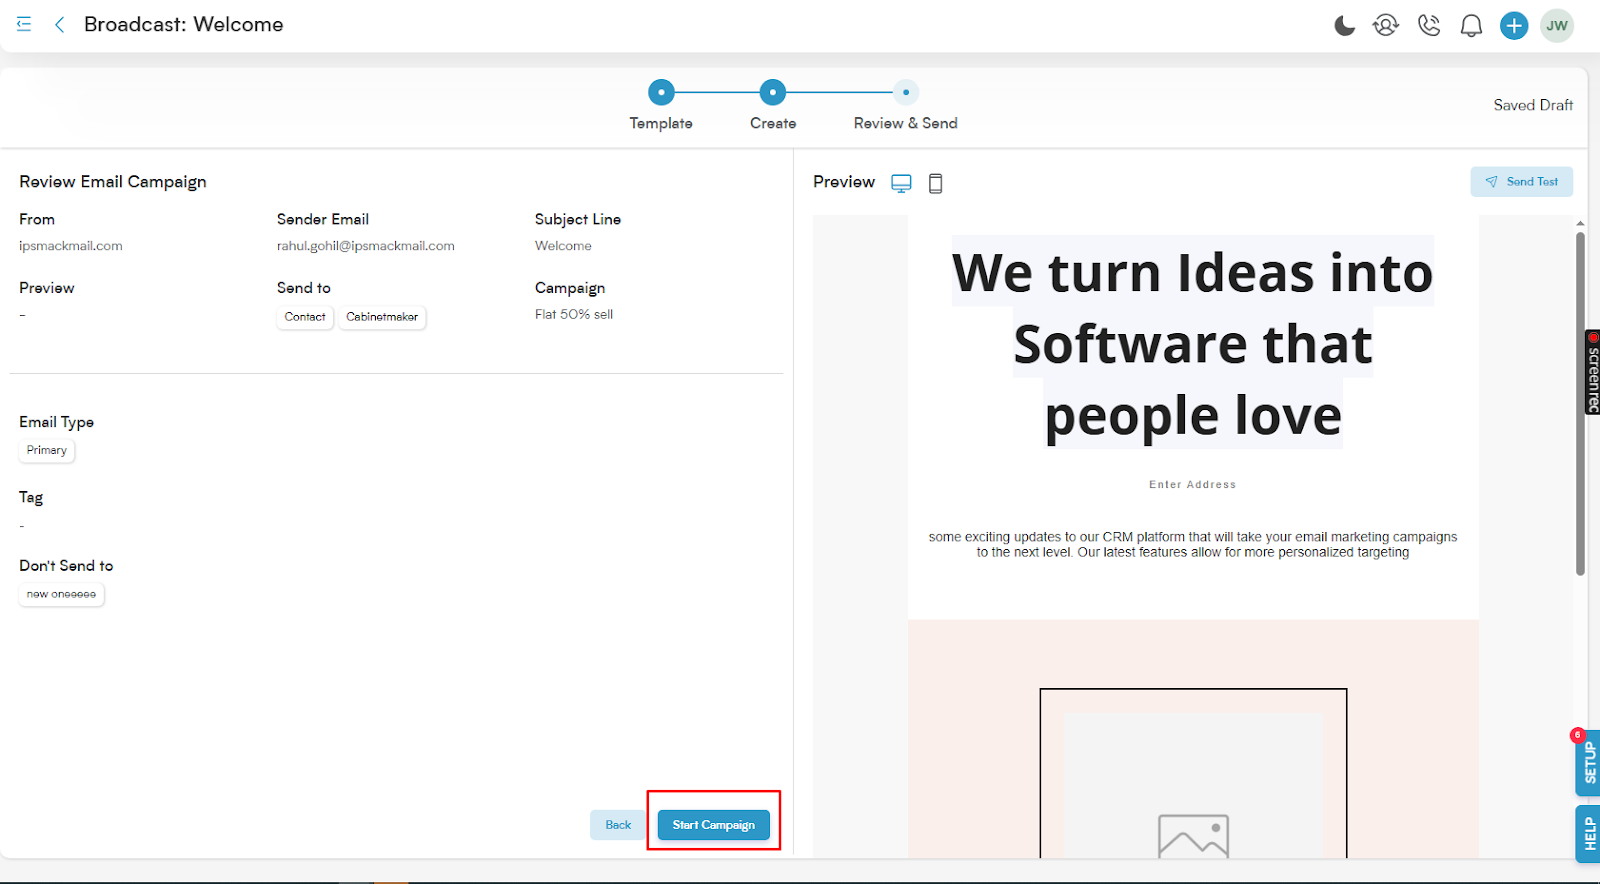The width and height of the screenshot is (1600, 884).
Task: Collapse the sidebar menu icon
Action: pyautogui.click(x=24, y=24)
